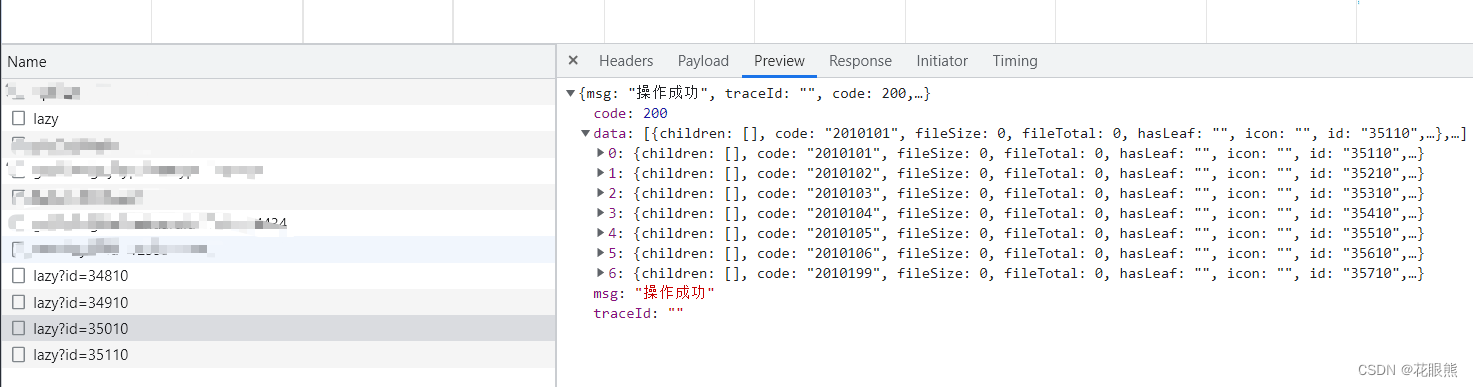Viewport: 1473px width, 387px height.
Task: Open the Payload tab
Action: point(703,61)
